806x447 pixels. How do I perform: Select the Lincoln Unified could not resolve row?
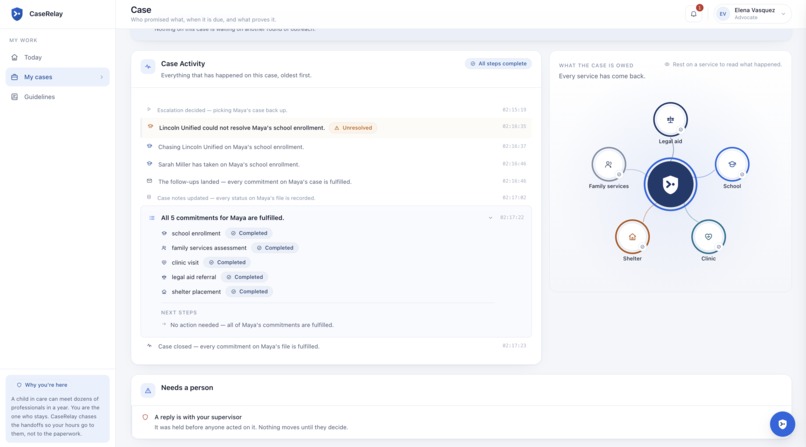click(336, 128)
